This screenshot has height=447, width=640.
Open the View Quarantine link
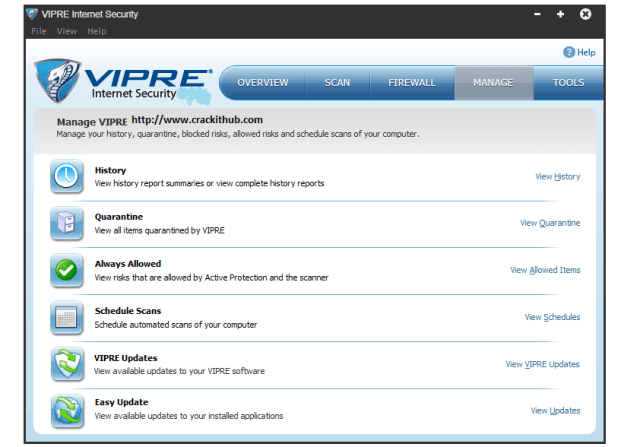pyautogui.click(x=550, y=223)
